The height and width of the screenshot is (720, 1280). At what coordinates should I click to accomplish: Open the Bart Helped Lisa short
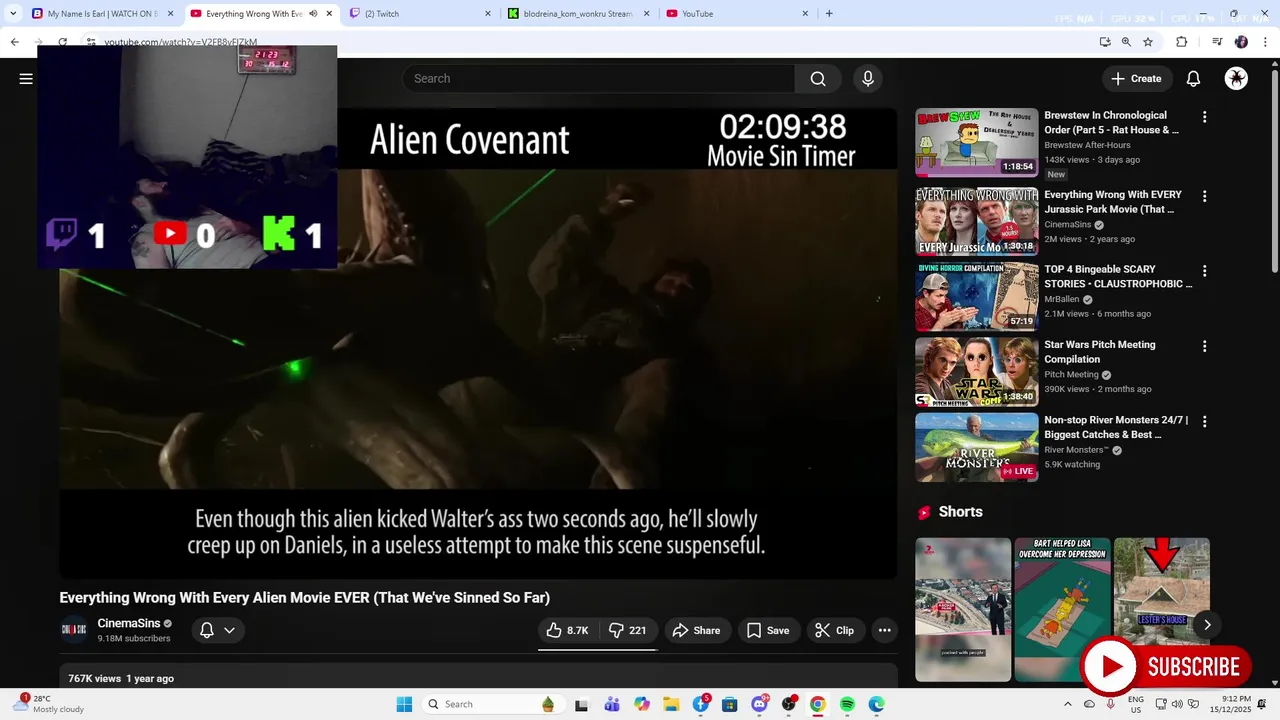click(1062, 610)
